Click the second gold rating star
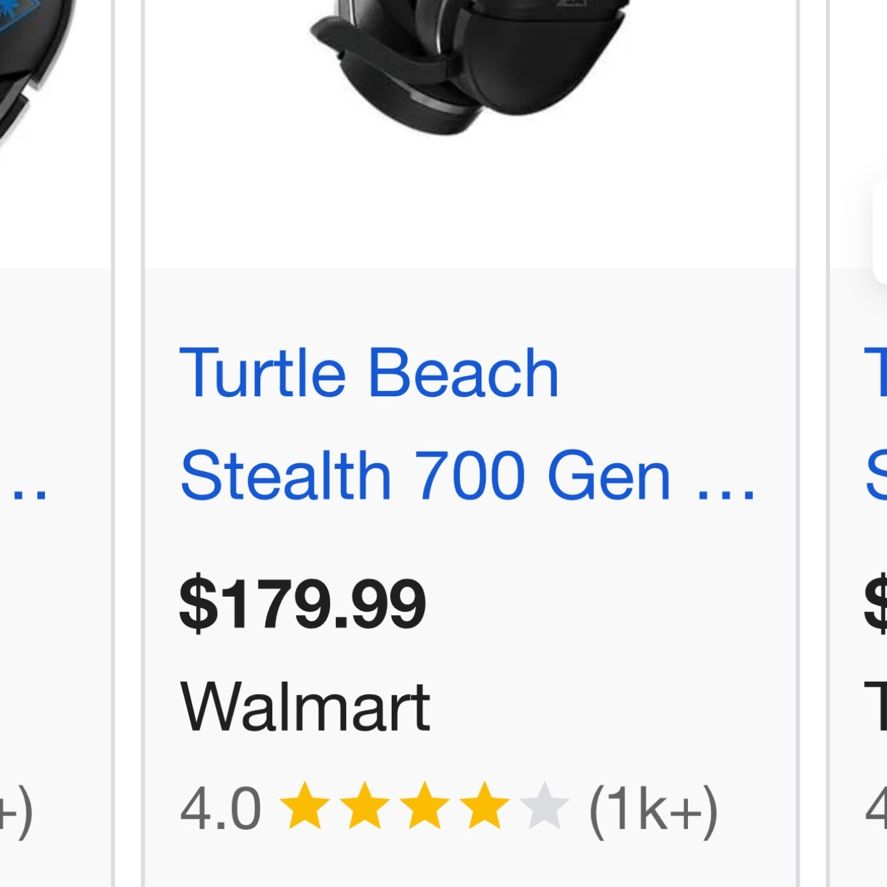 point(365,806)
